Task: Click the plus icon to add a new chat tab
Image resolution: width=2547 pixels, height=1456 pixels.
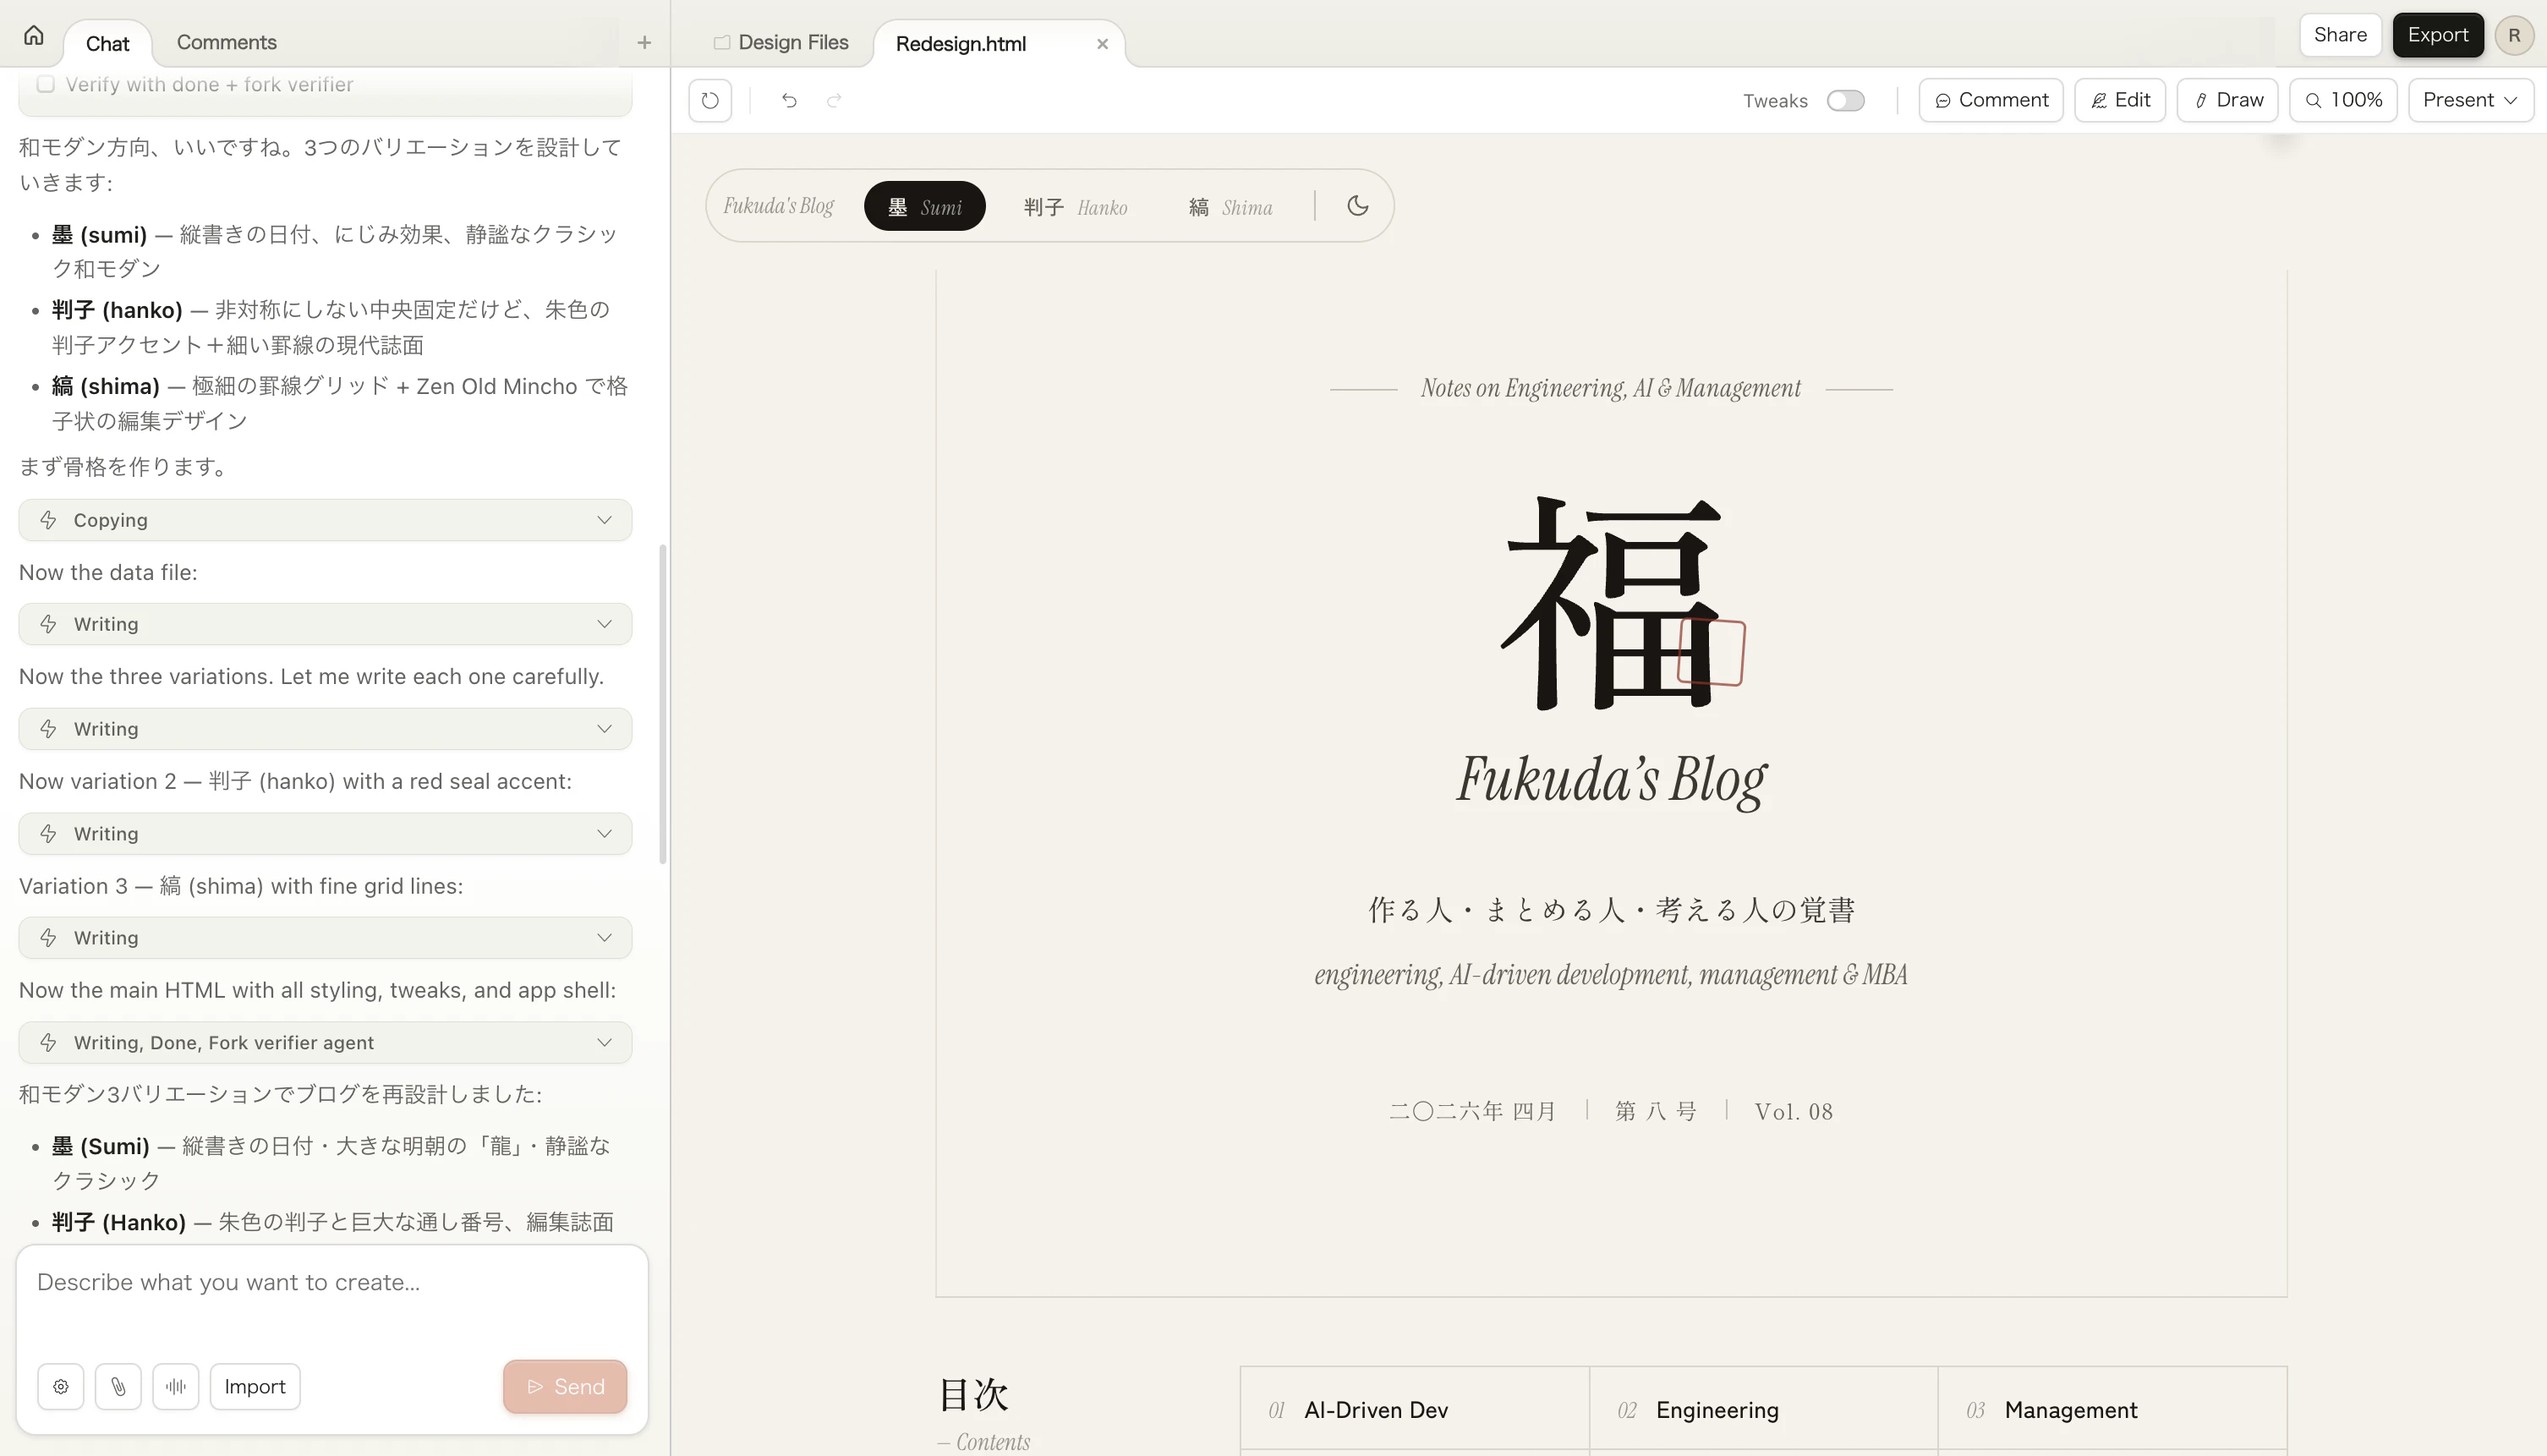Action: pos(644,42)
